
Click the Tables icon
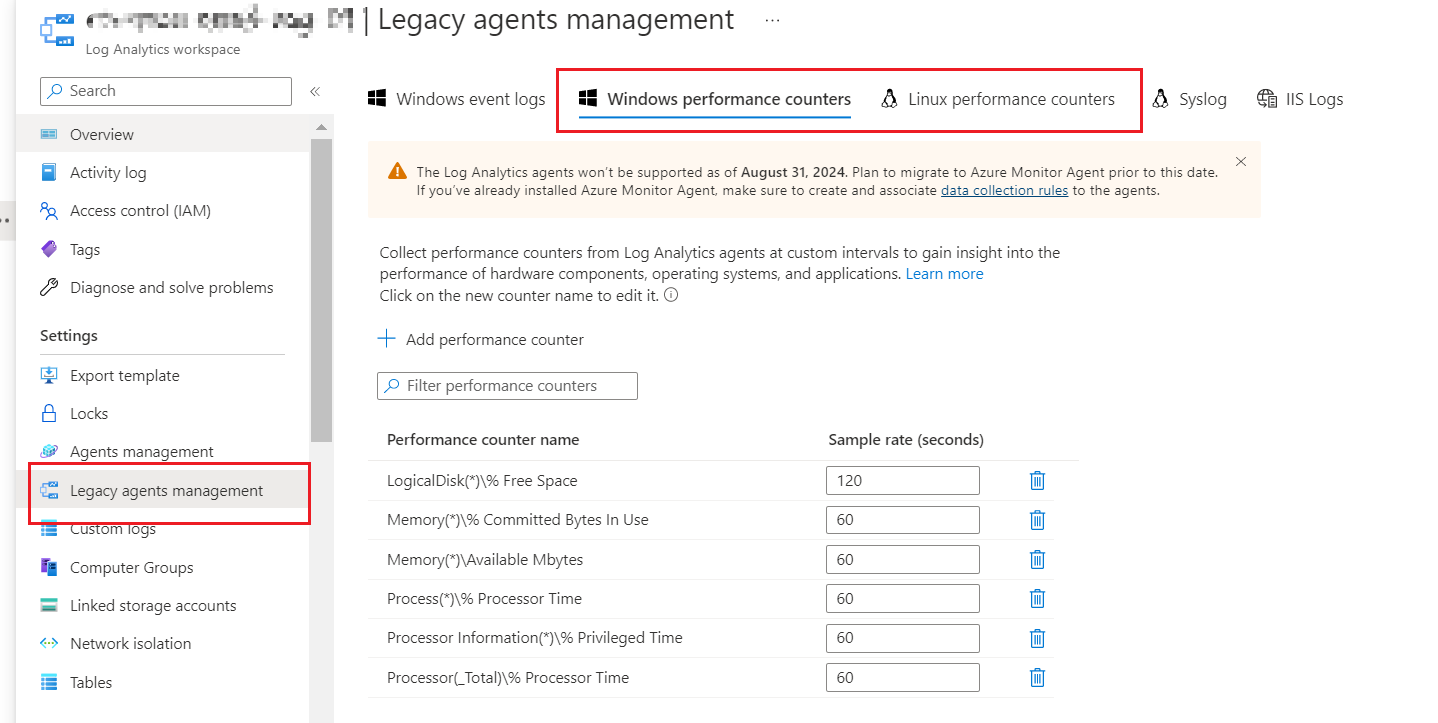(49, 682)
